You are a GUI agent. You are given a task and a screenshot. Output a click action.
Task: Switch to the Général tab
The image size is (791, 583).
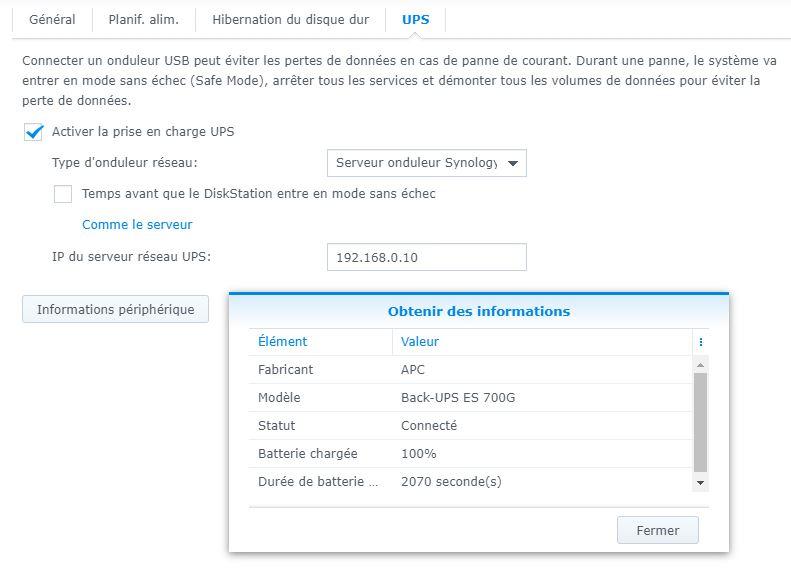tap(52, 20)
